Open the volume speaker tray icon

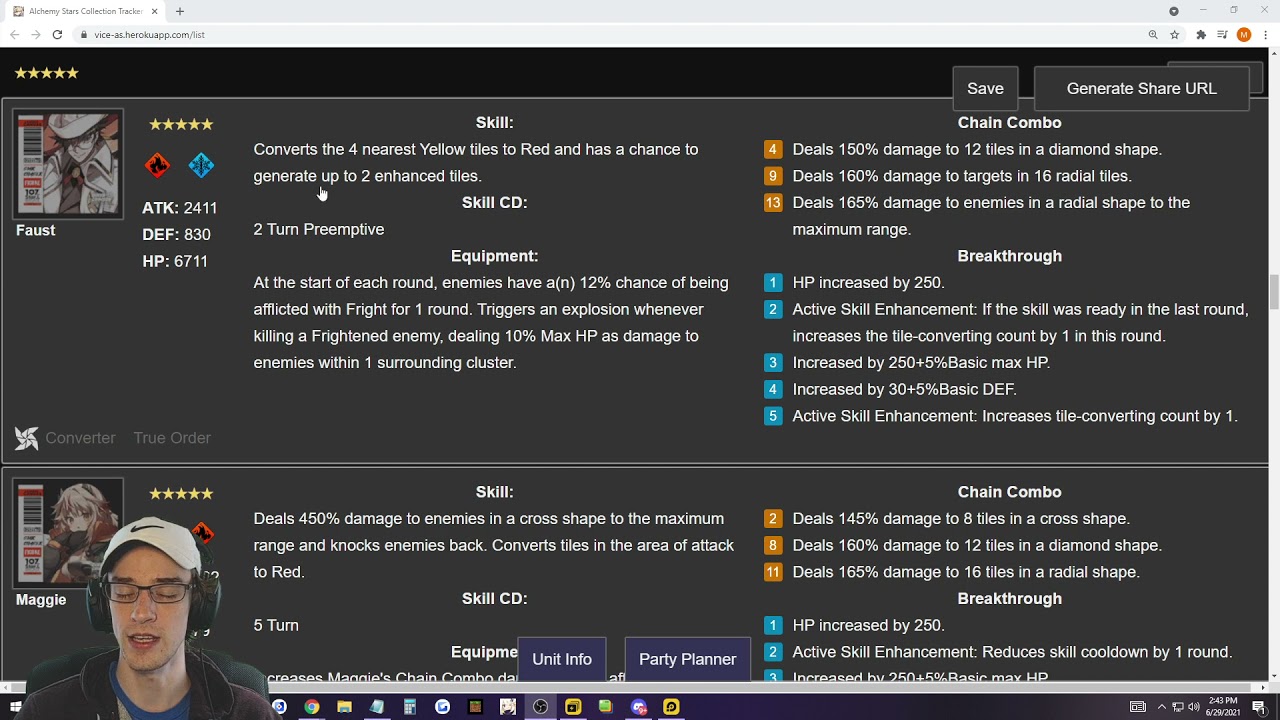[1193, 707]
